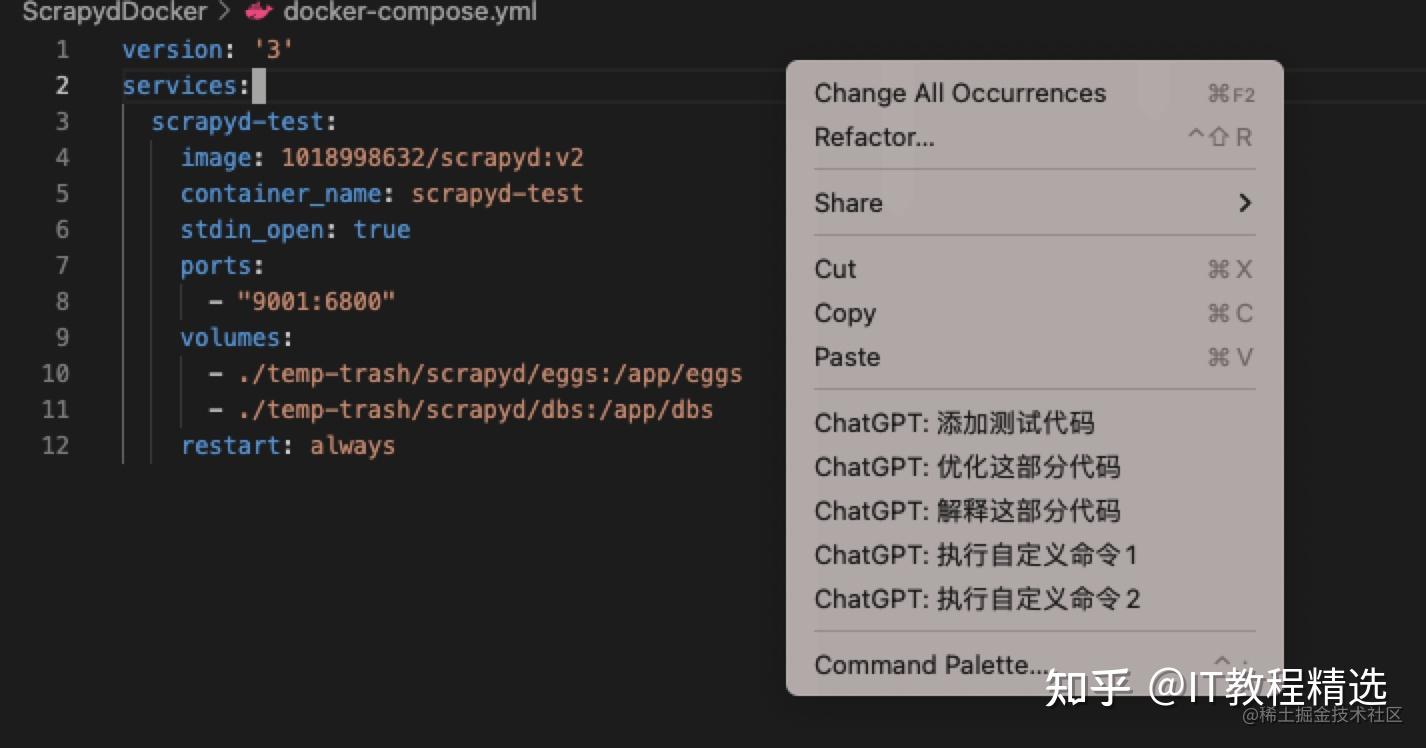
Task: Run ChatGPT: 解释这部分代码 command
Action: coord(1034,511)
